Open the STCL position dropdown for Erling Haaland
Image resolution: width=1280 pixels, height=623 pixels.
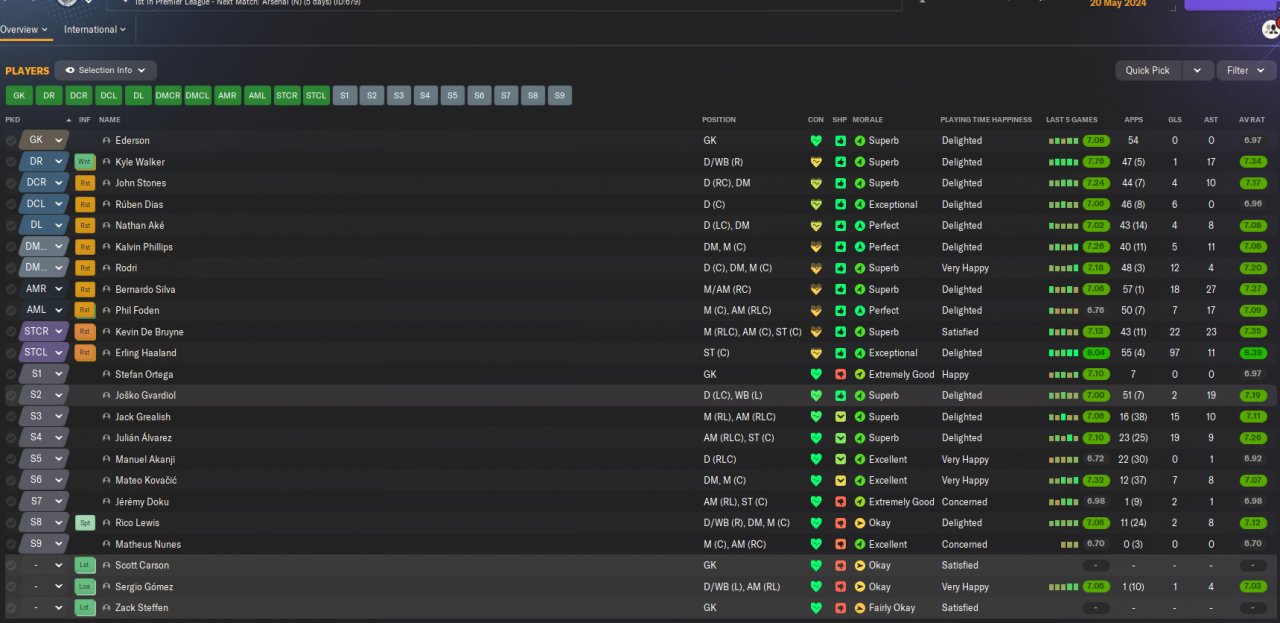(44, 353)
